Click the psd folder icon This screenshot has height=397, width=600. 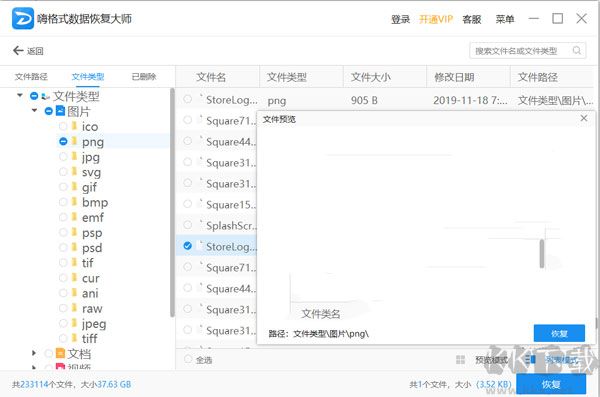pos(75,247)
